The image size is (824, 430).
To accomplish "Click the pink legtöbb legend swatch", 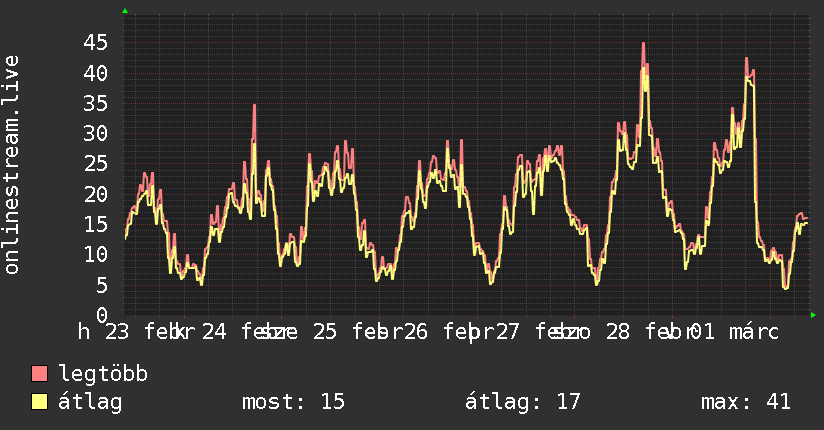I will click(x=39, y=373).
